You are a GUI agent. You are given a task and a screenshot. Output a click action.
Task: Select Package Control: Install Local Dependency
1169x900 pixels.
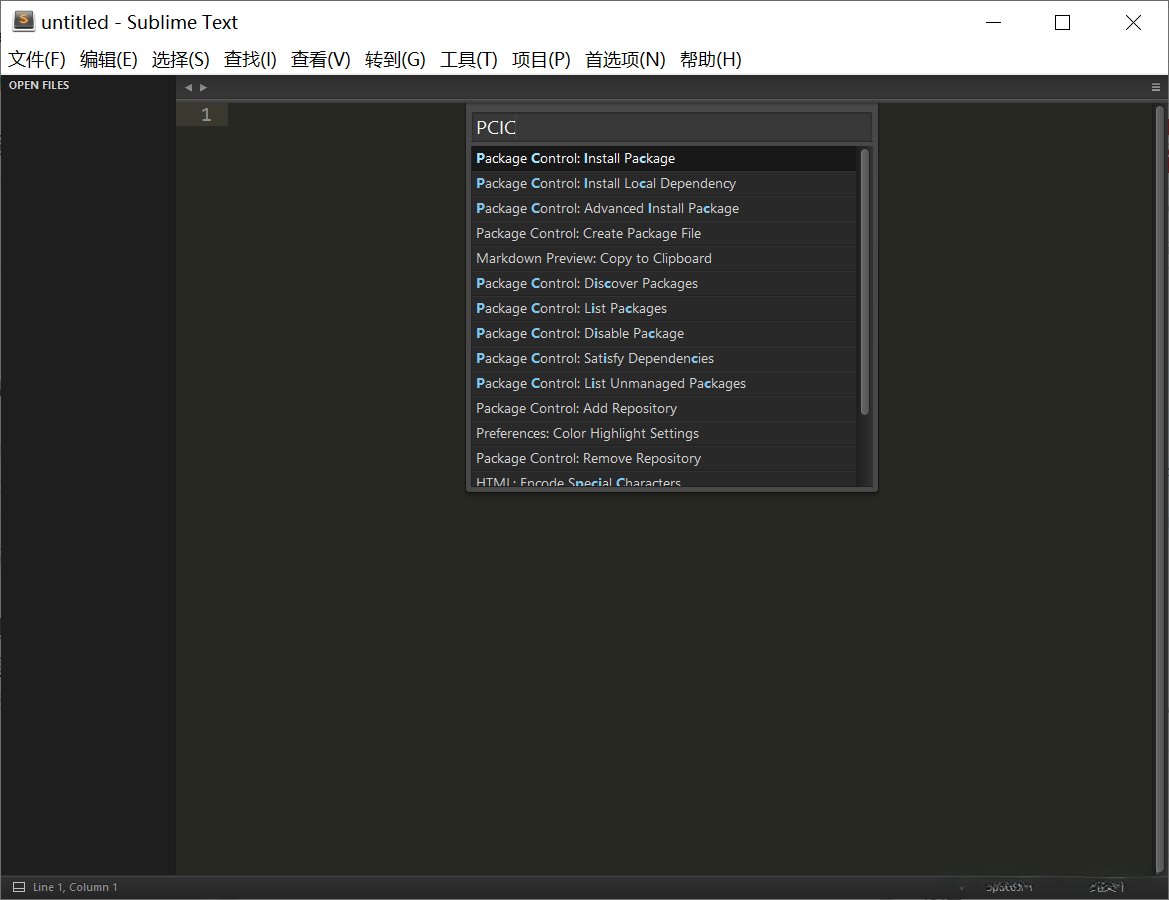coord(664,183)
